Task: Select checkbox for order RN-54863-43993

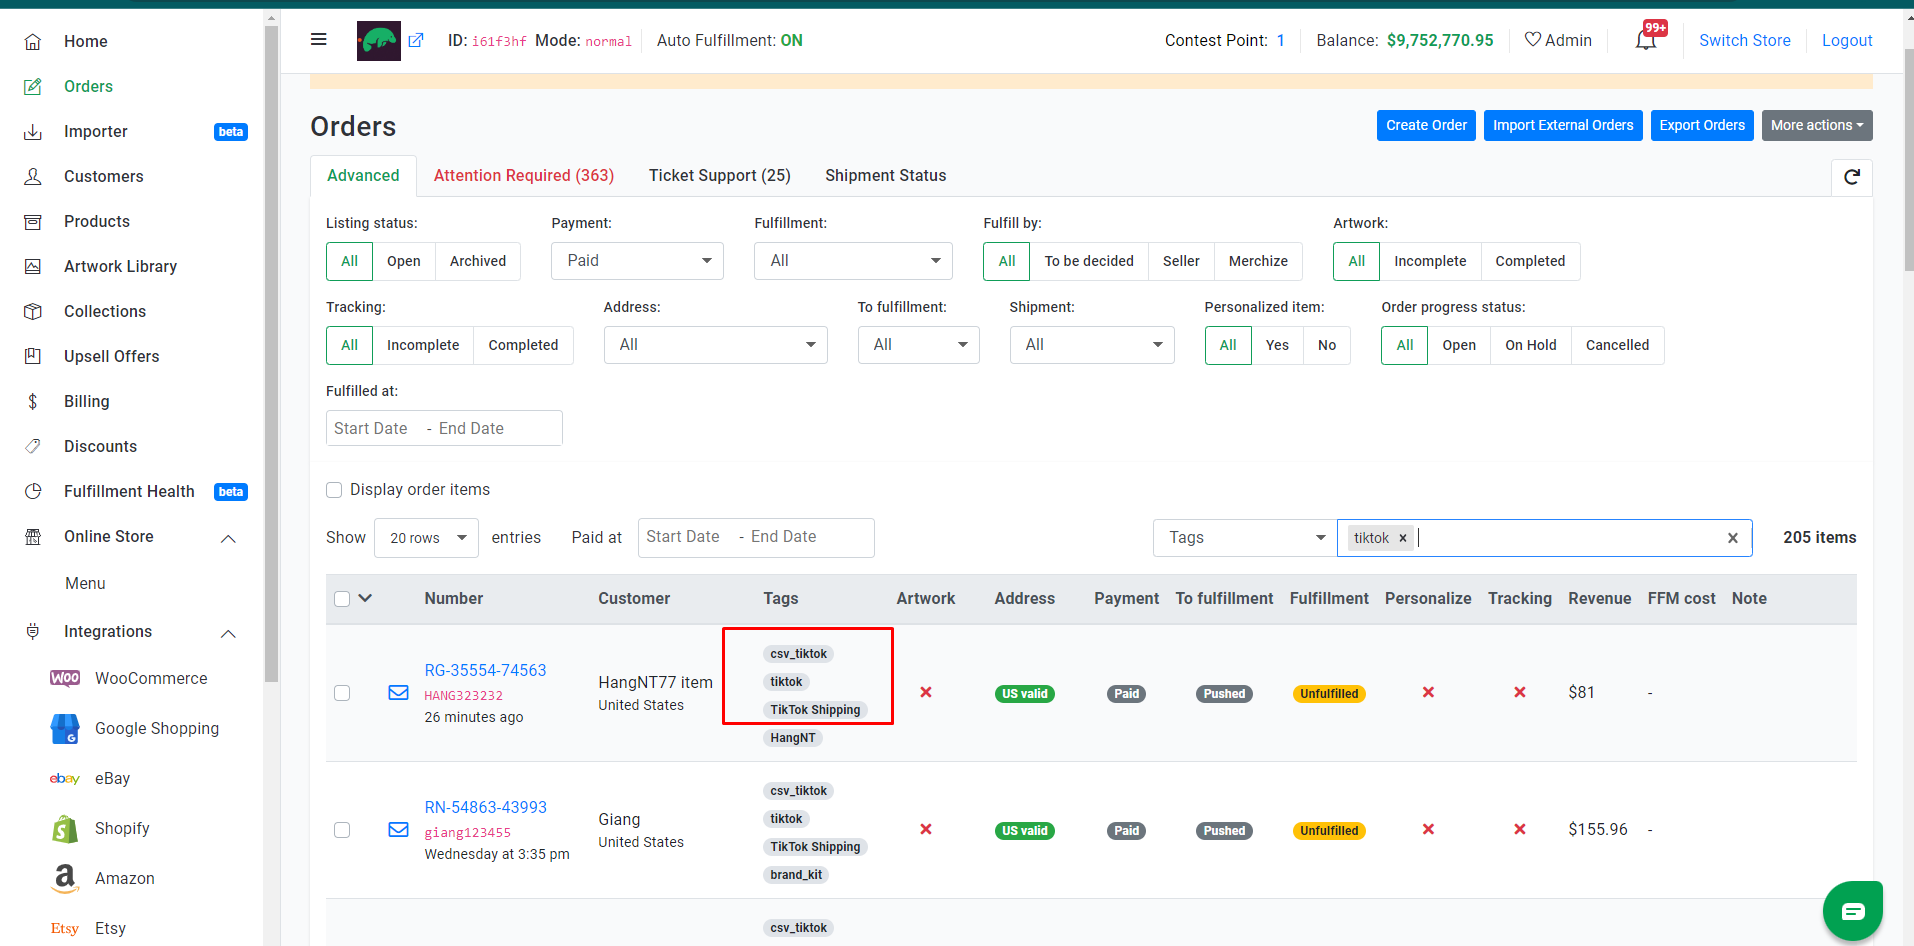Action: point(342,830)
